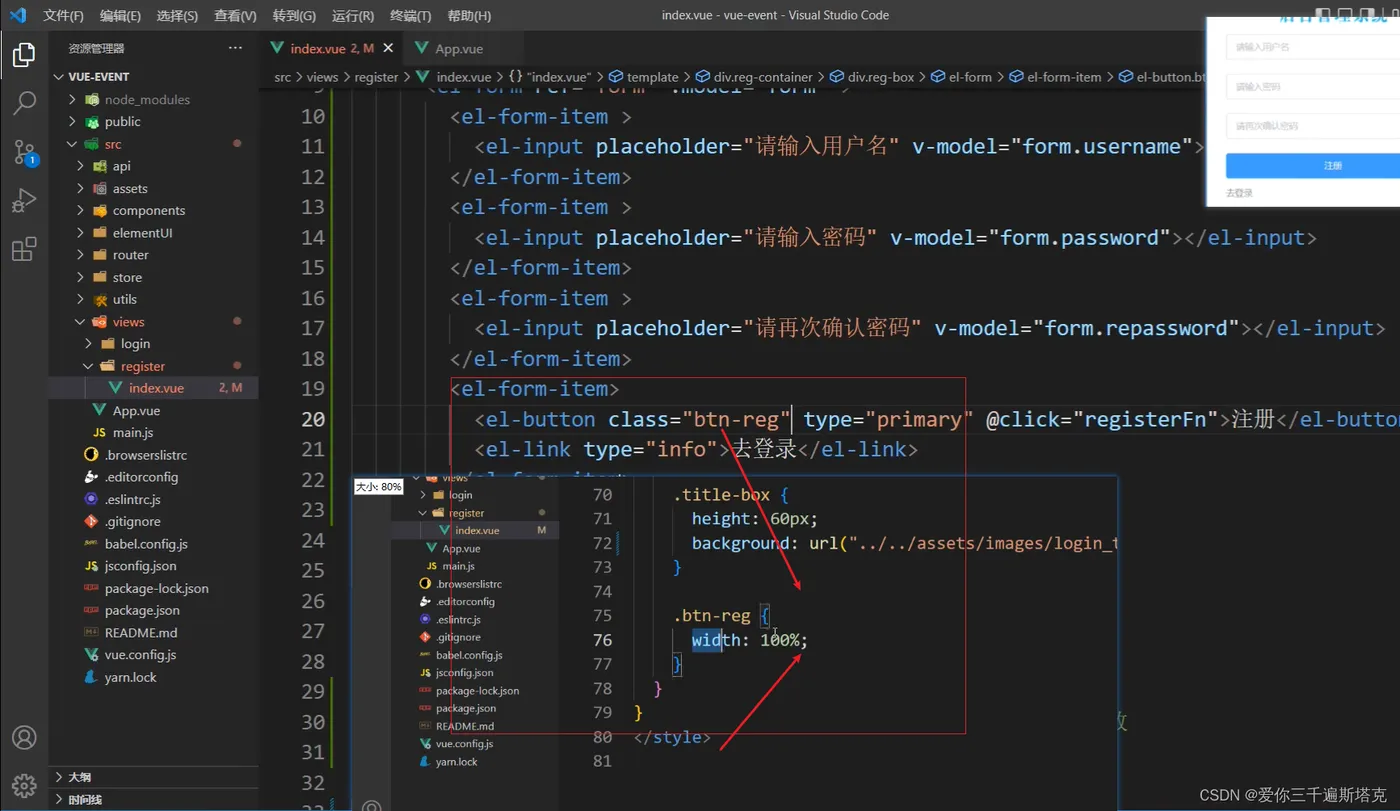Open .gitignore in the left Explorer sidebar
Image resolution: width=1400 pixels, height=811 pixels.
153,521
